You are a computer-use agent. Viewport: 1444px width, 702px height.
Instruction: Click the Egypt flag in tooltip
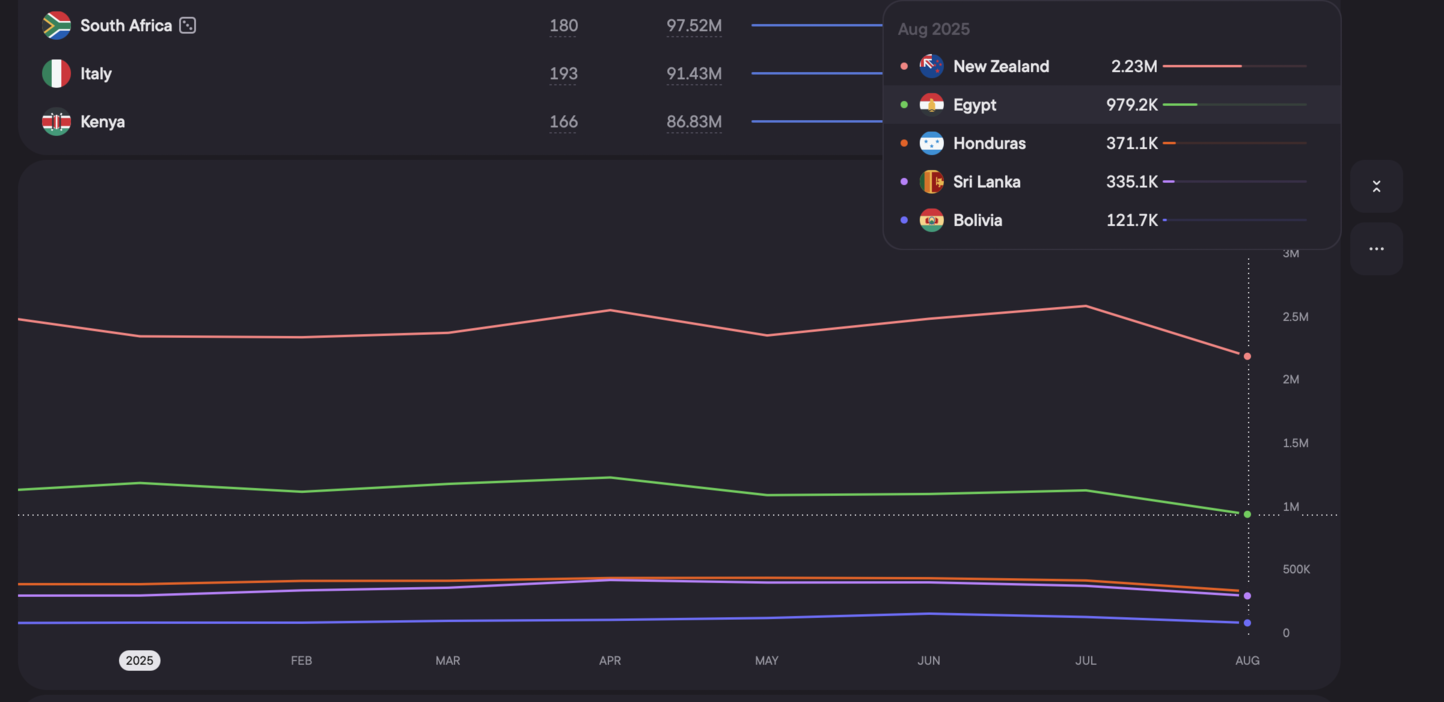tap(931, 105)
